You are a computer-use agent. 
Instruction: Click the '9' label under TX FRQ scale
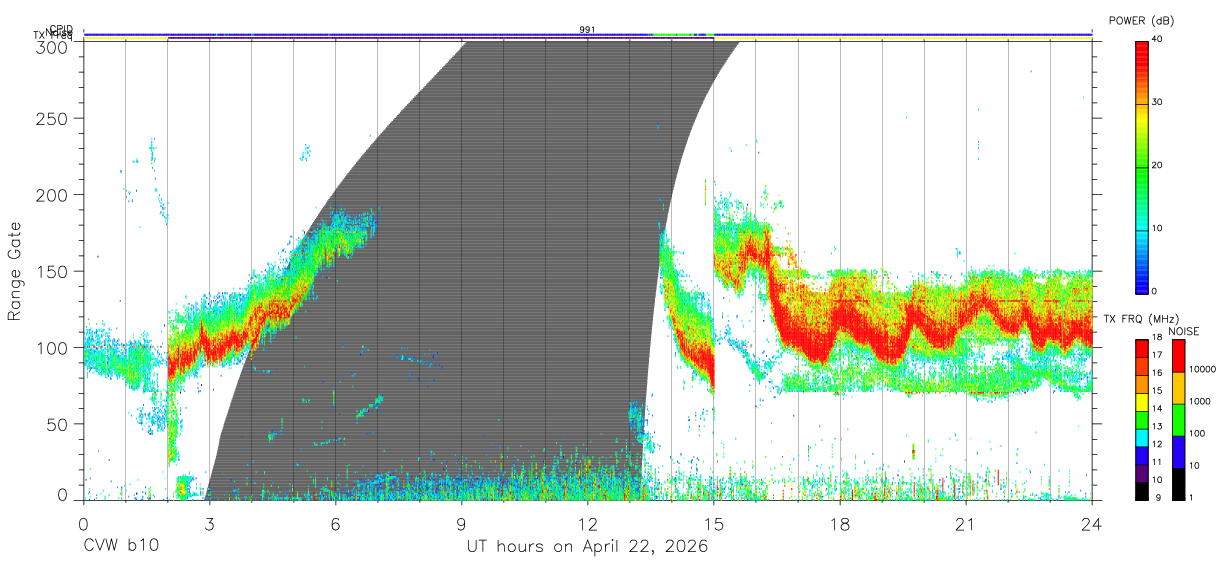(1158, 497)
